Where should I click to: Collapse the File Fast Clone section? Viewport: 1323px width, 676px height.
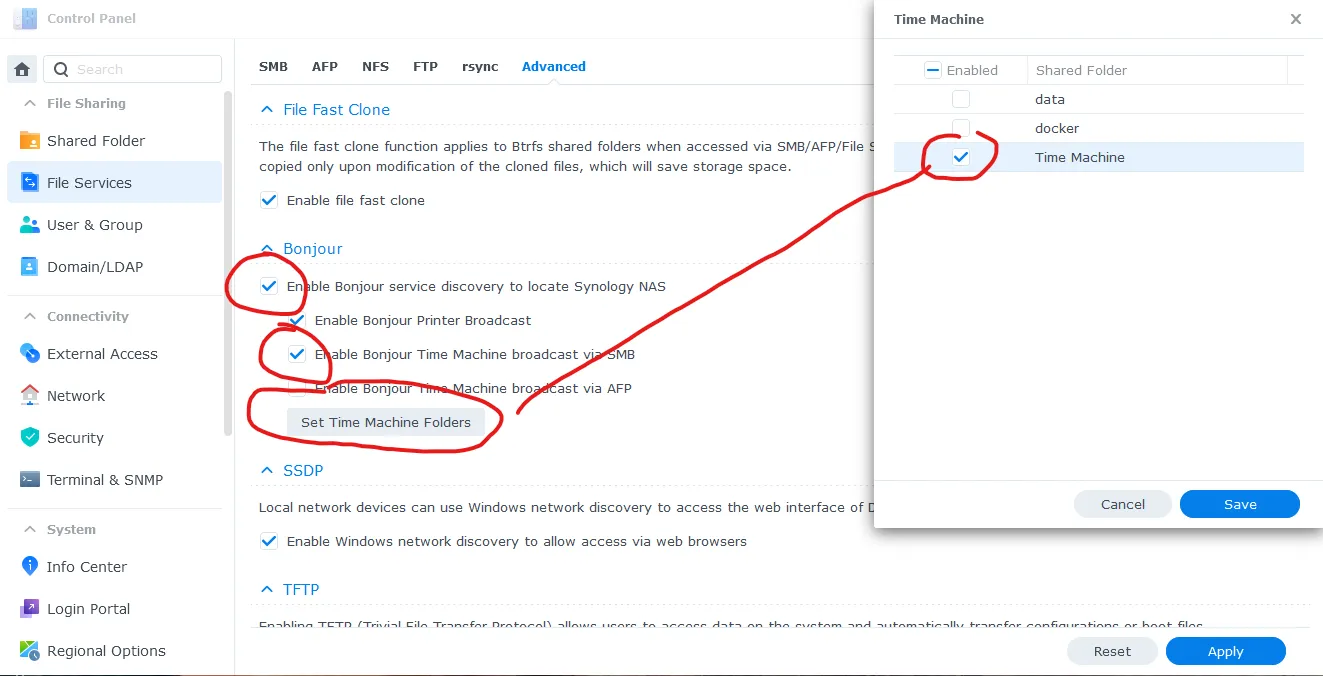point(265,109)
